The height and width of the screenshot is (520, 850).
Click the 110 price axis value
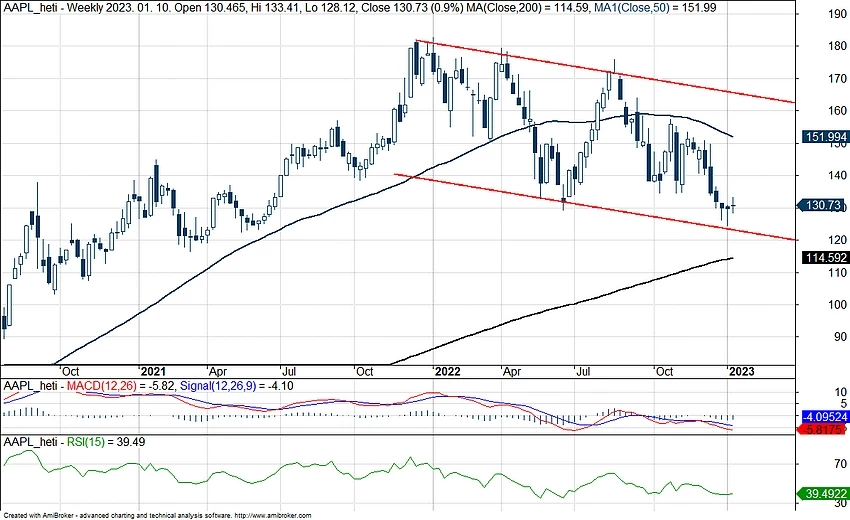pos(838,272)
